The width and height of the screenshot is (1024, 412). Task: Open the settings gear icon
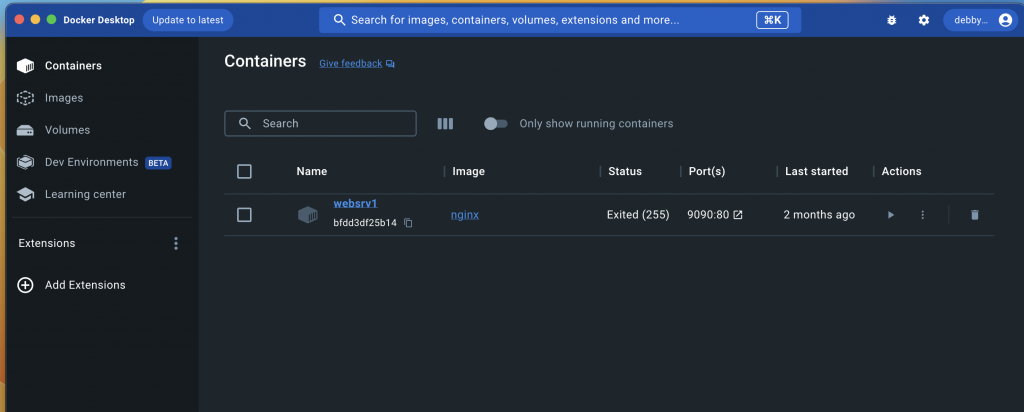[923, 20]
